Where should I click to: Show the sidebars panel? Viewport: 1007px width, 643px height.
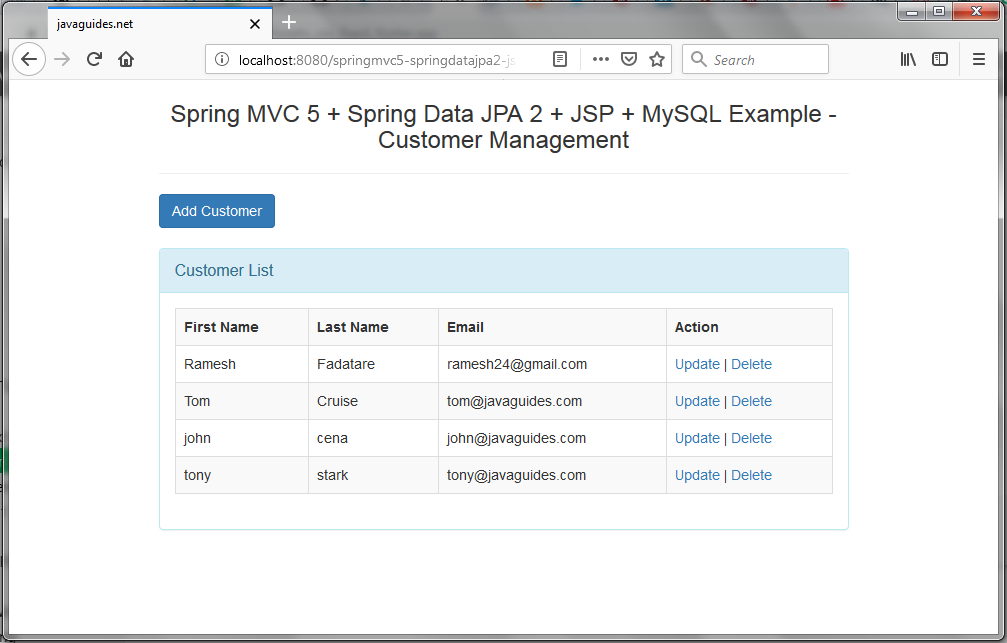[x=940, y=60]
